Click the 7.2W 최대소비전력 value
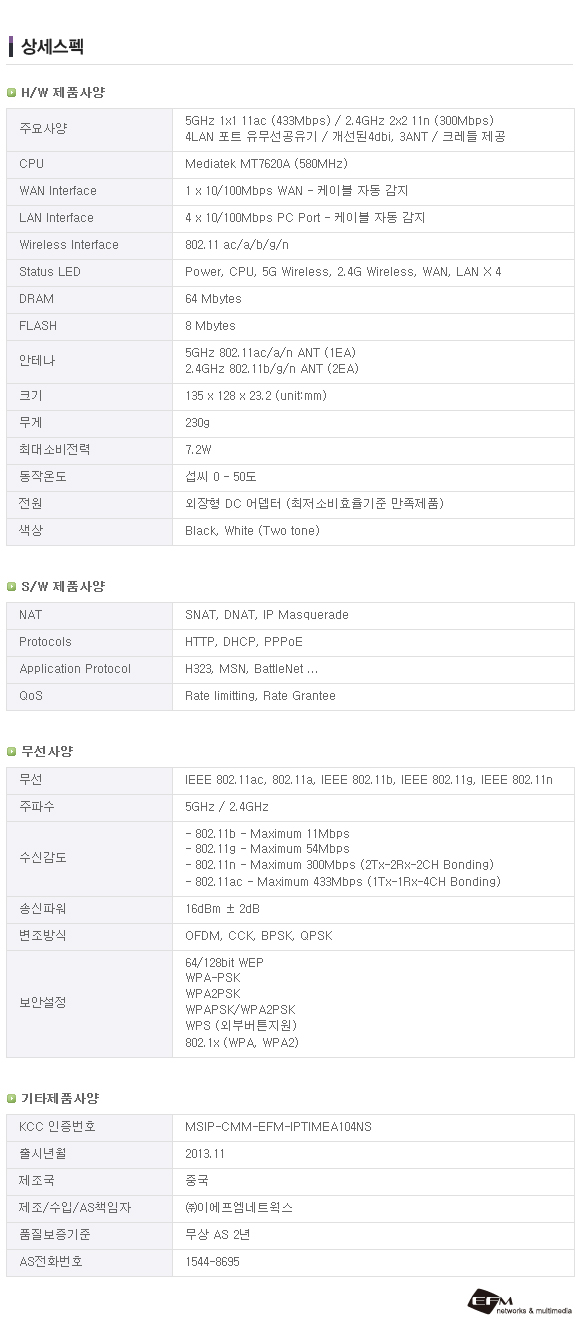 click(x=198, y=450)
